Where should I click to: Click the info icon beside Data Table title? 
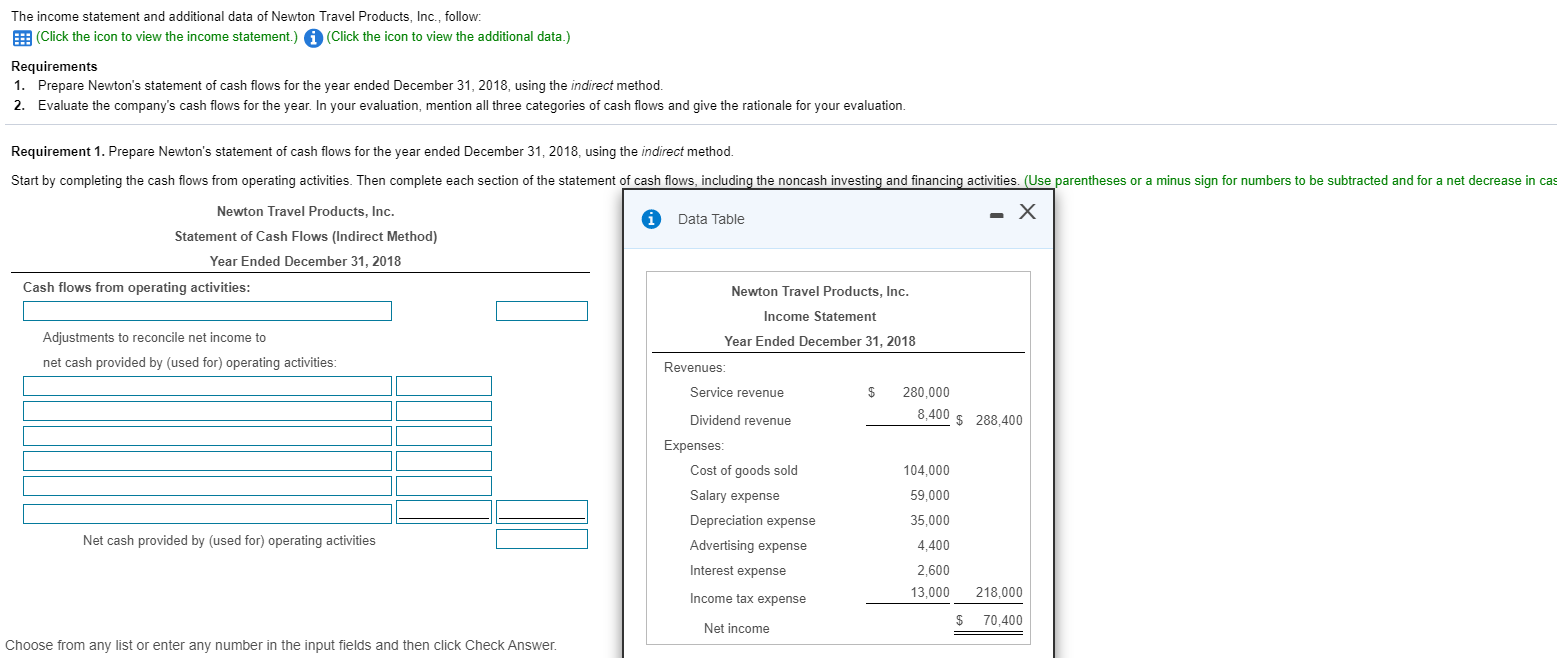[x=651, y=218]
